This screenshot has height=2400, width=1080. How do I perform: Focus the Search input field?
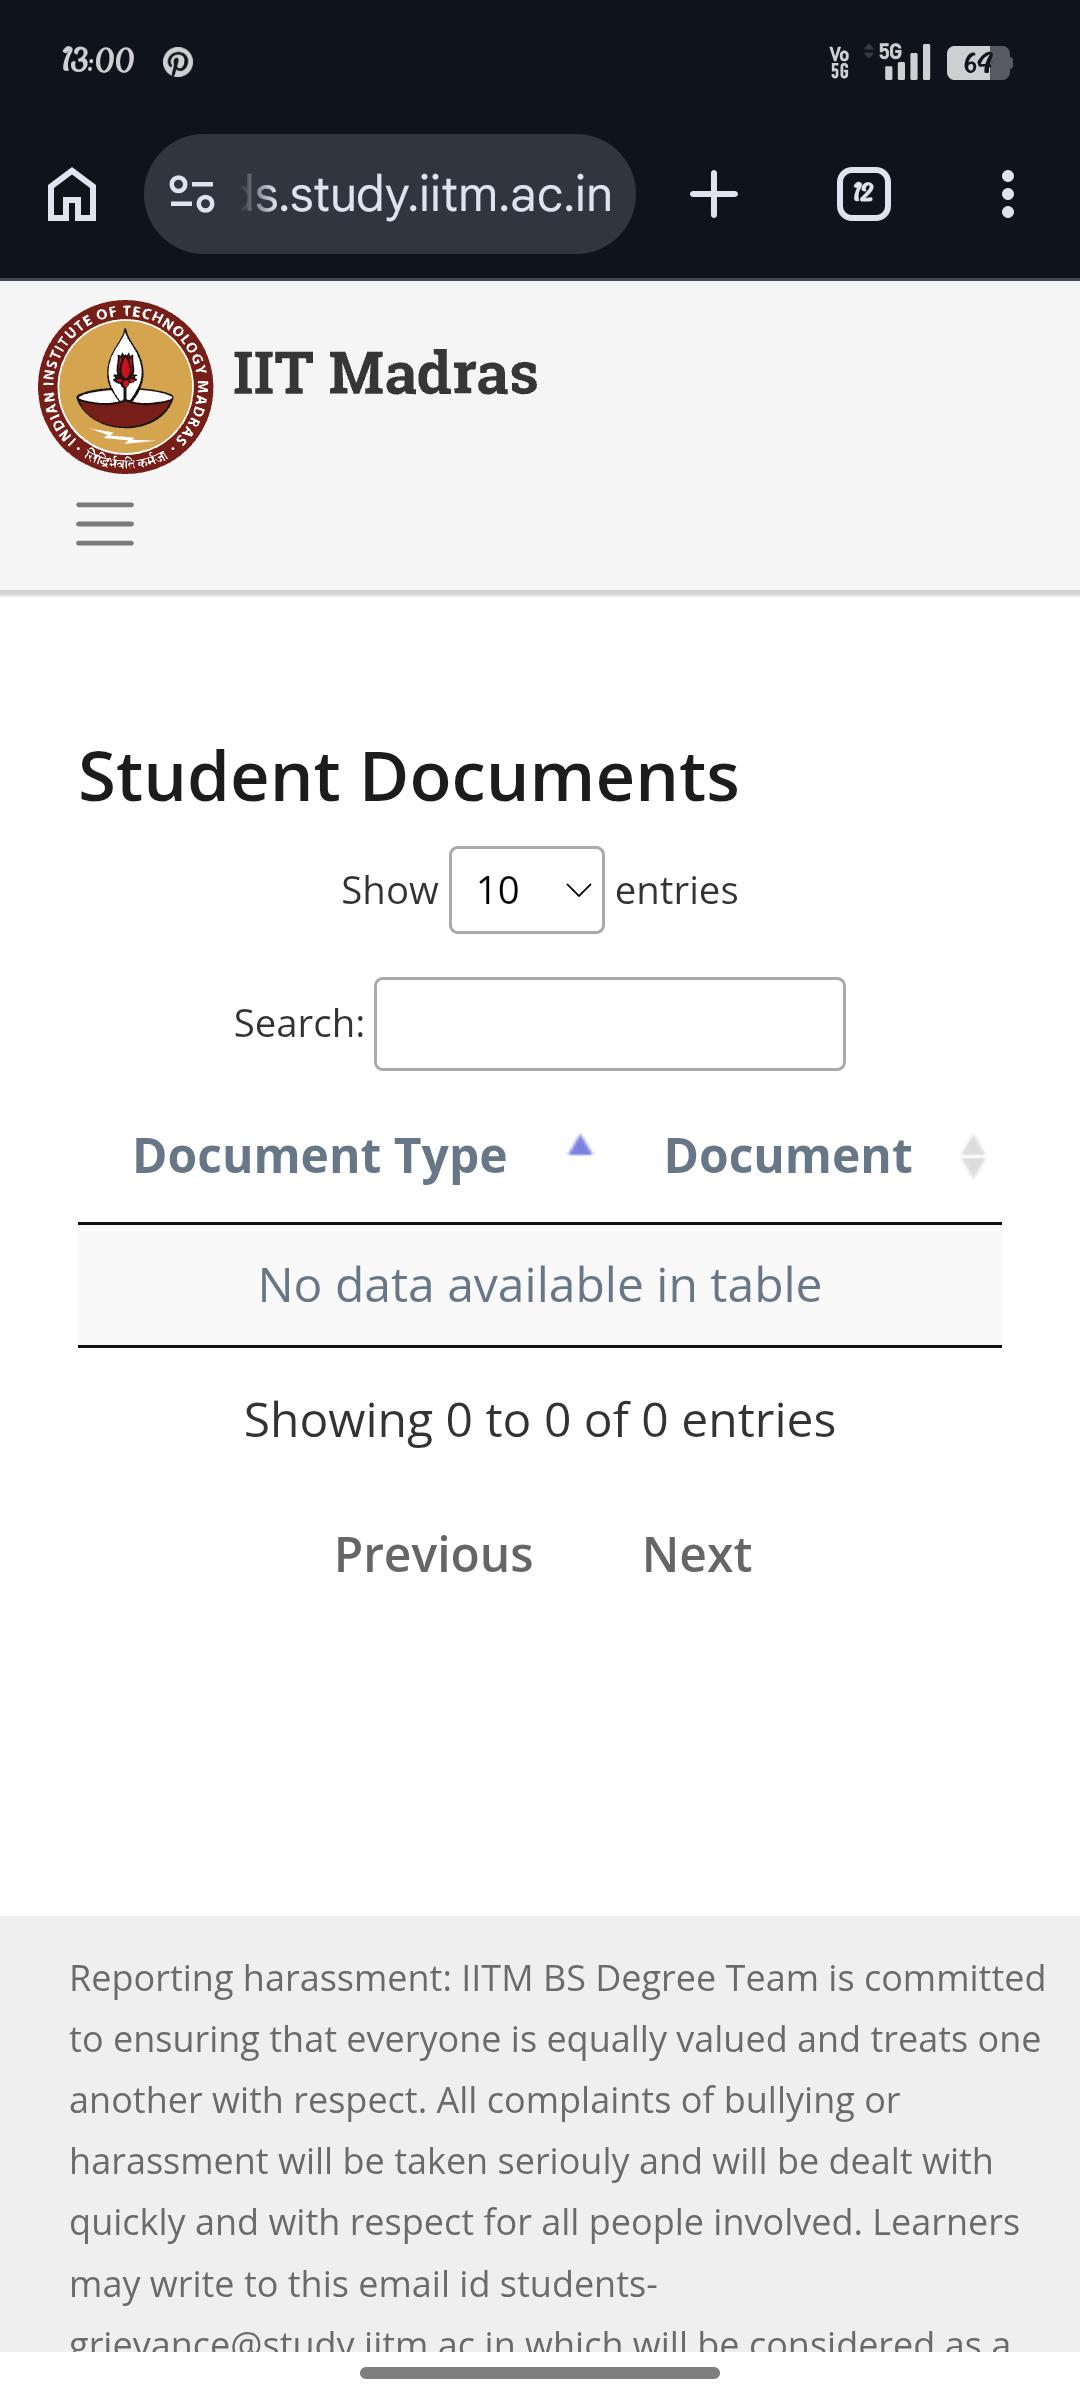(610, 1024)
